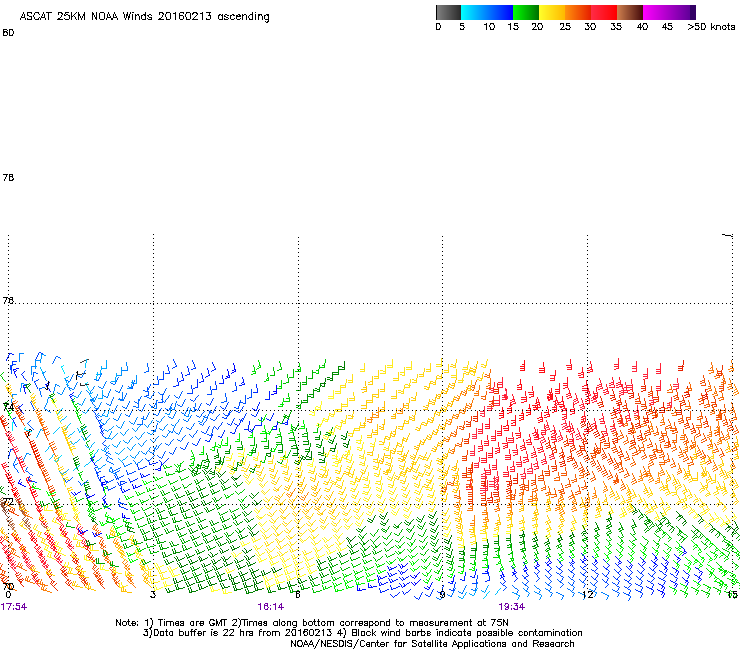Click the '40' label under the color bar
The image size is (740, 650).
(642, 27)
